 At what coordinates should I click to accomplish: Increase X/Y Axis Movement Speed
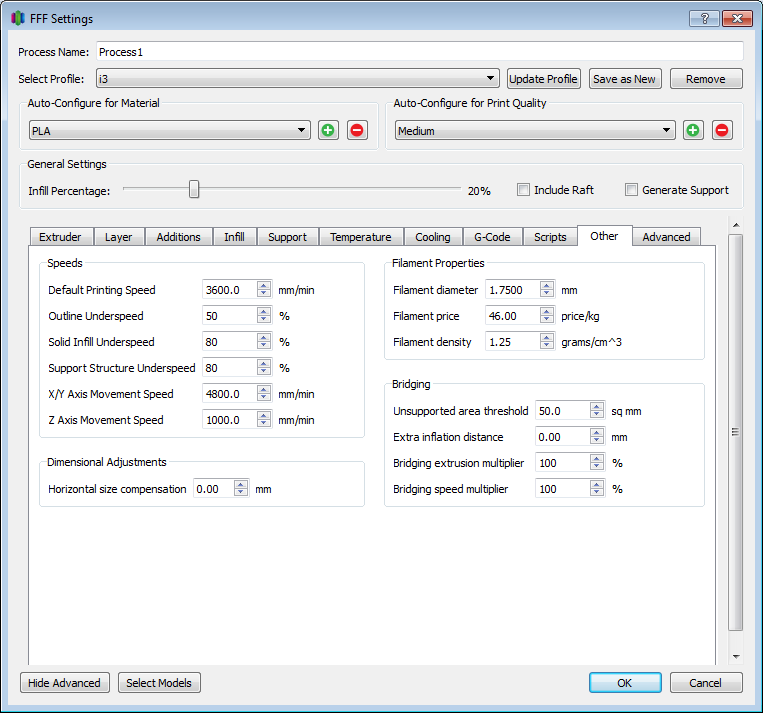(264, 389)
